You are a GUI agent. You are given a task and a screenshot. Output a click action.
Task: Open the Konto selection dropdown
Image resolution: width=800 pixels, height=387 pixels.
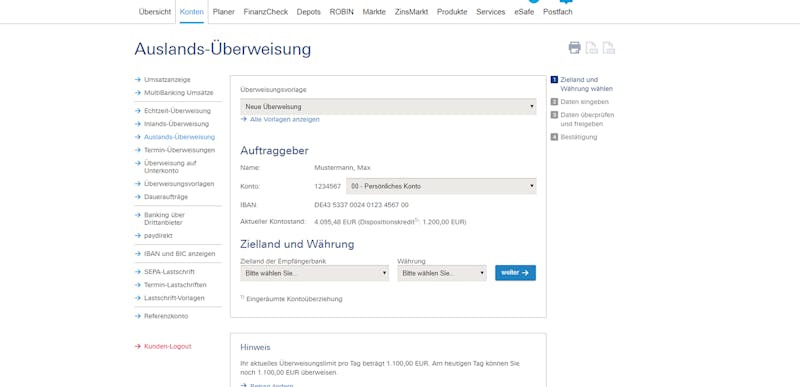point(441,186)
